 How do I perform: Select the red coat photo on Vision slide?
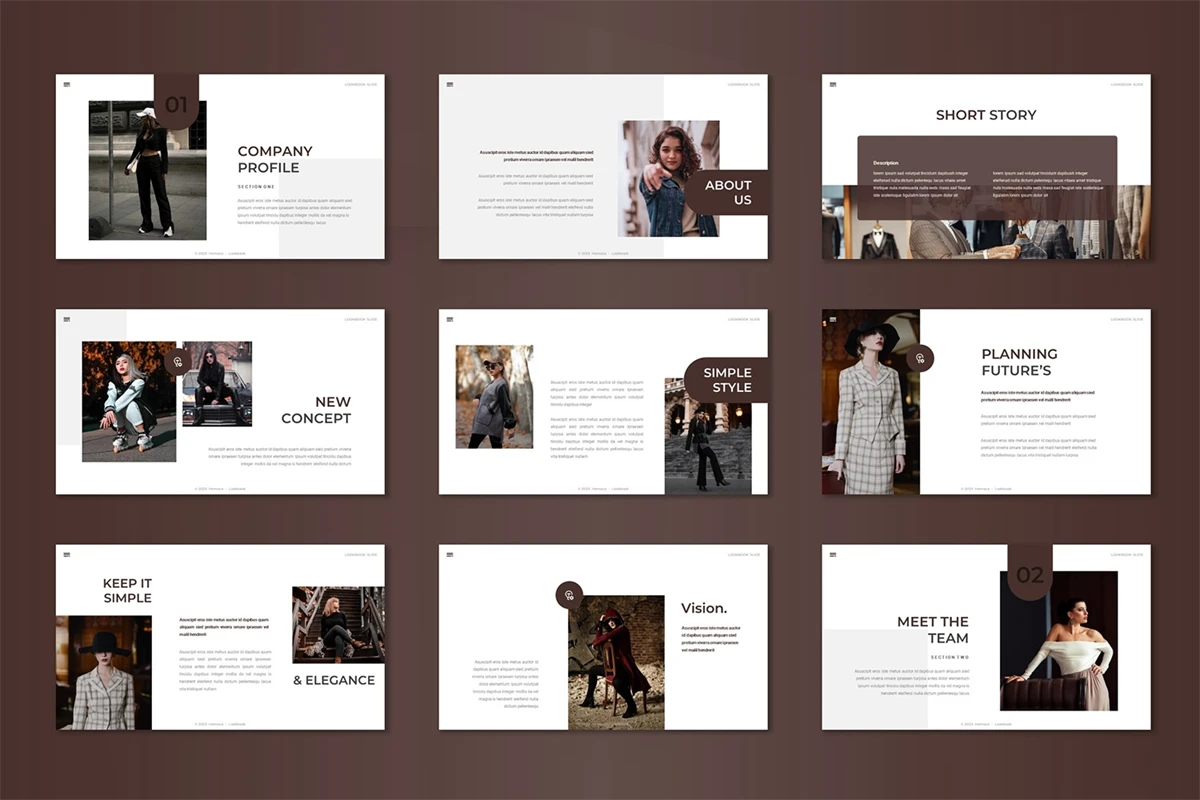616,662
